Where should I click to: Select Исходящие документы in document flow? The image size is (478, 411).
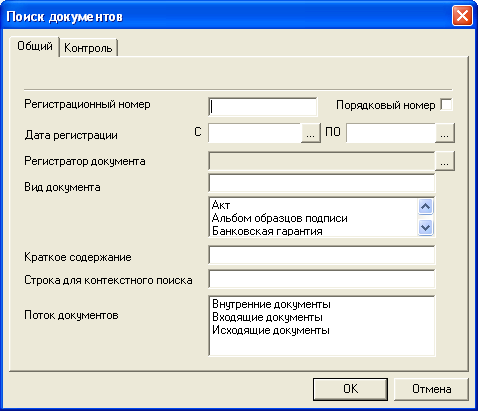click(x=271, y=330)
